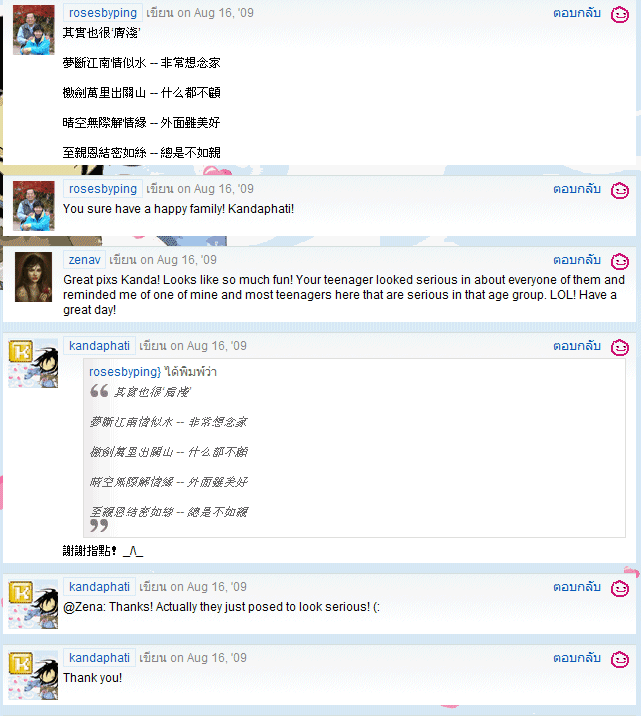Click smiley icon on first rosesbyping comment
641x716 pixels.
pos(620,15)
